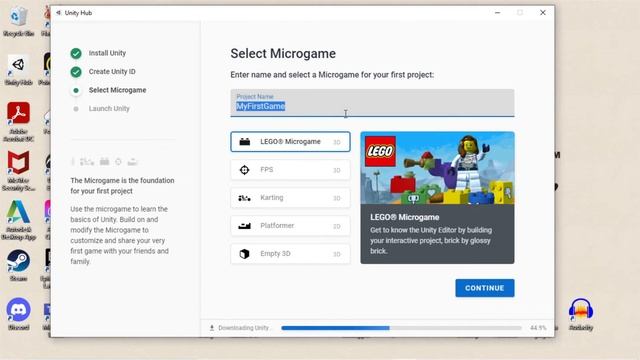The height and width of the screenshot is (360, 640).
Task: Choose the Empty 3D template
Action: coord(290,254)
